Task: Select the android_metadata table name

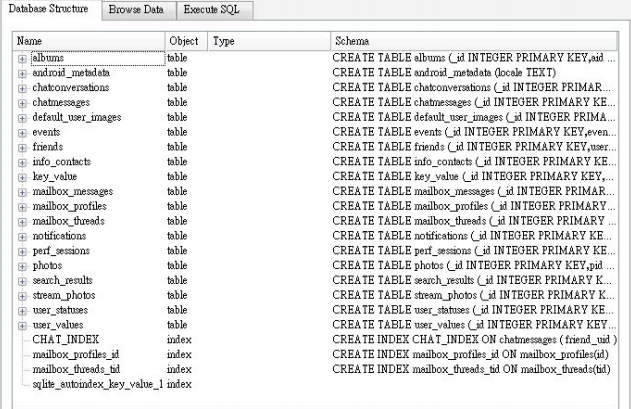Action: coord(71,74)
